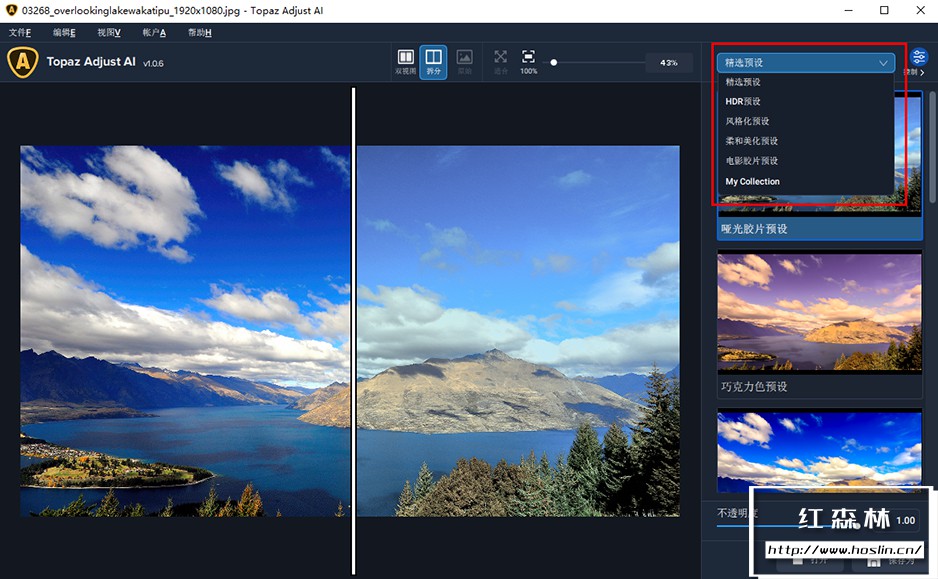Open the 帐户A menu
The width and height of the screenshot is (938, 579).
click(x=154, y=32)
